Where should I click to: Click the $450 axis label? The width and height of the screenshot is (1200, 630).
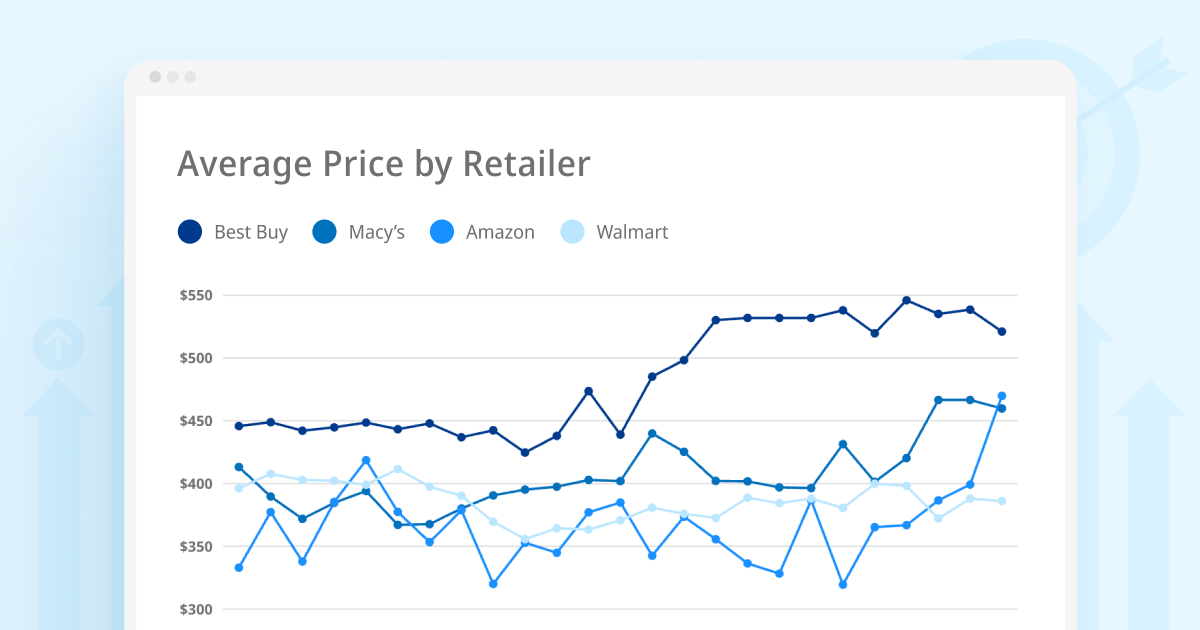point(195,421)
